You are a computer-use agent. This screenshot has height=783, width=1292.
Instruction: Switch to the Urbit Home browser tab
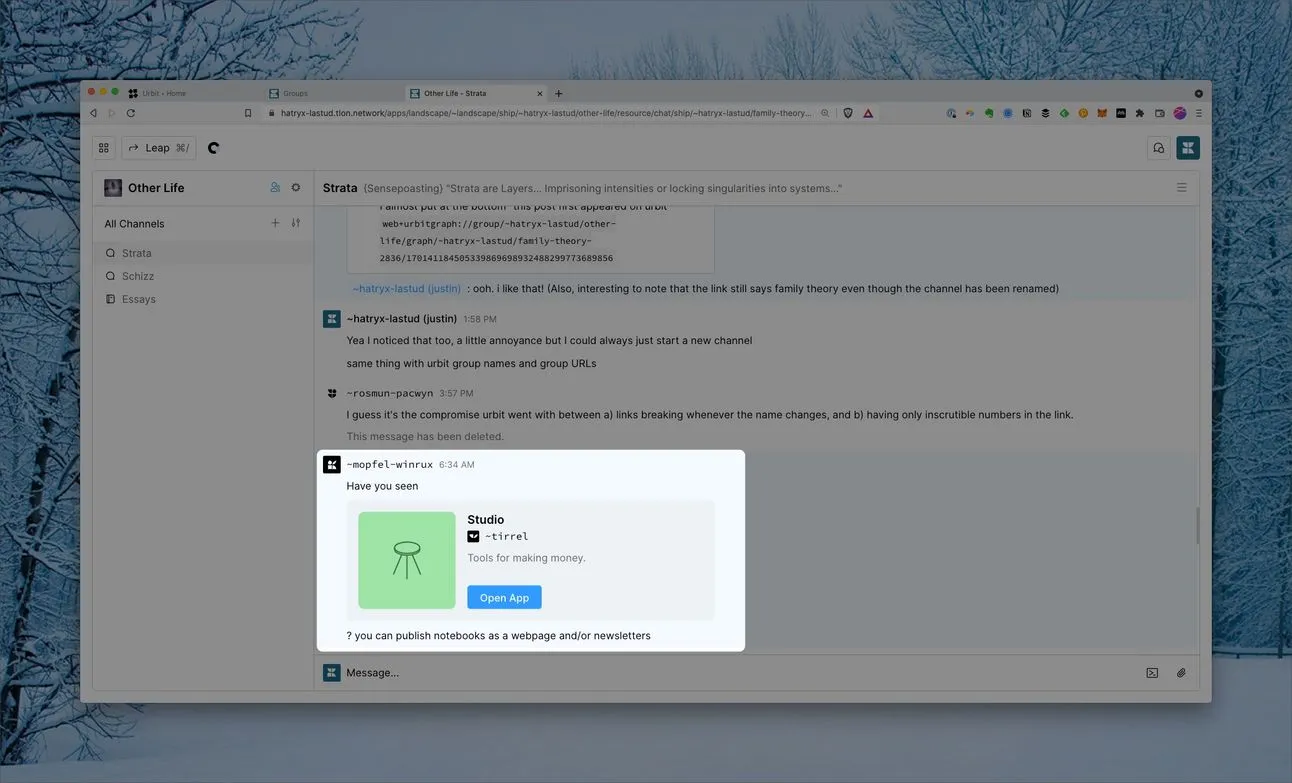[x=163, y=93]
